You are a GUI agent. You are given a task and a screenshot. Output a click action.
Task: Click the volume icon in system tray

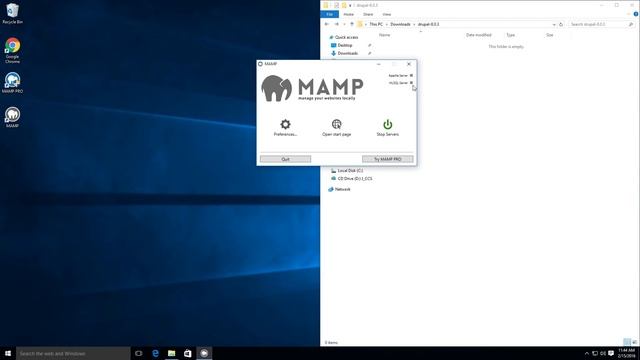603,353
